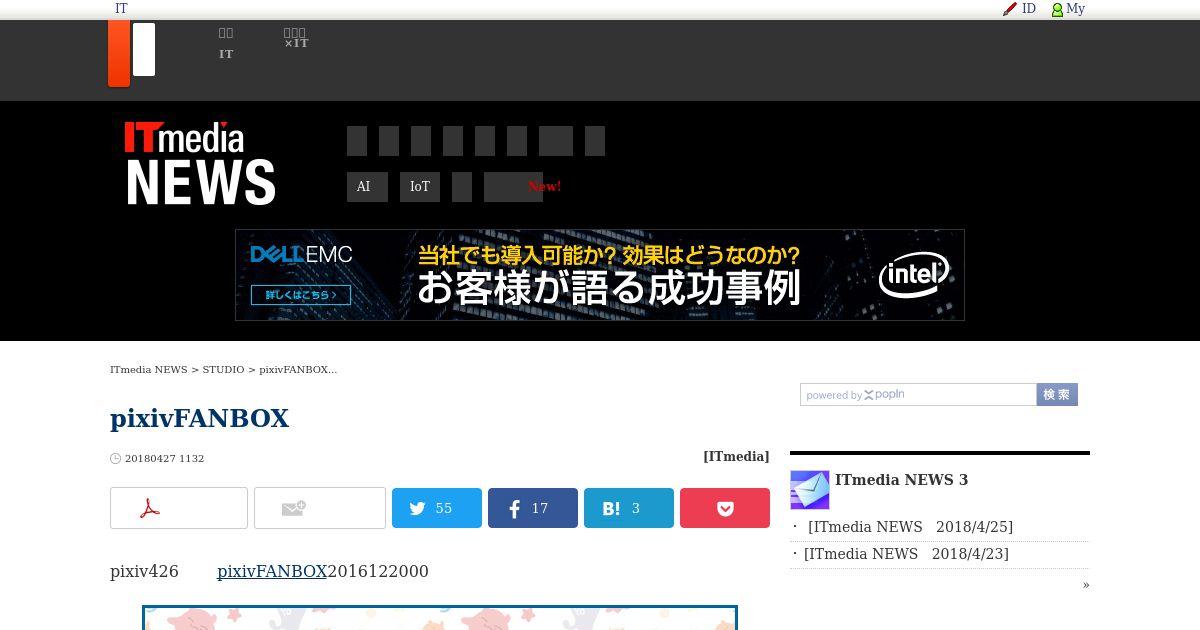
Task: Click the ITmedia NEWS newsletter mail icon
Action: [x=810, y=490]
